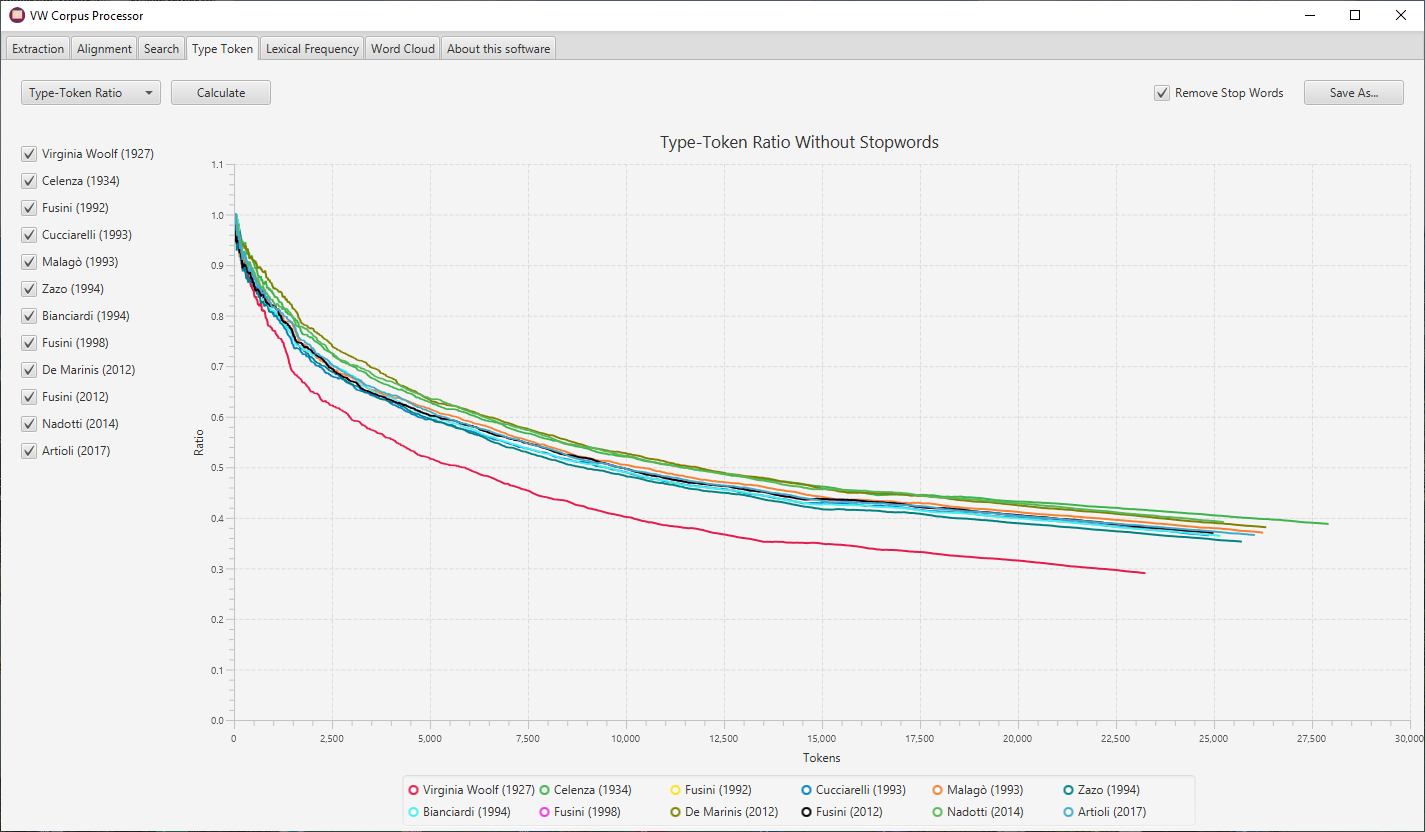Click the Nadotti (2014) legend marker

click(938, 812)
